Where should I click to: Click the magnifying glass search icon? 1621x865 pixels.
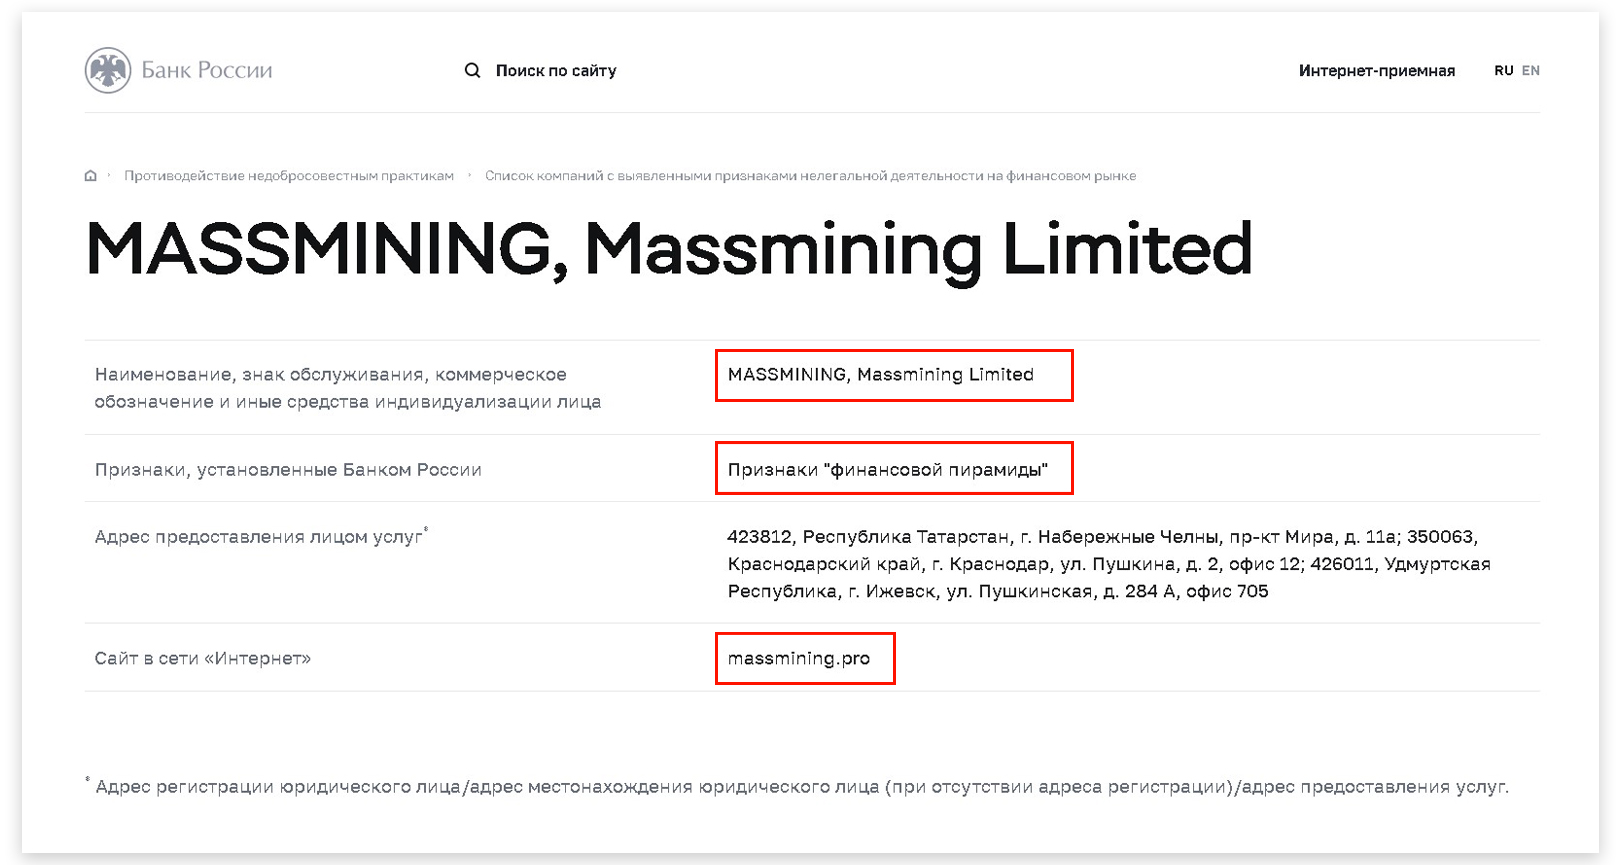tap(472, 71)
